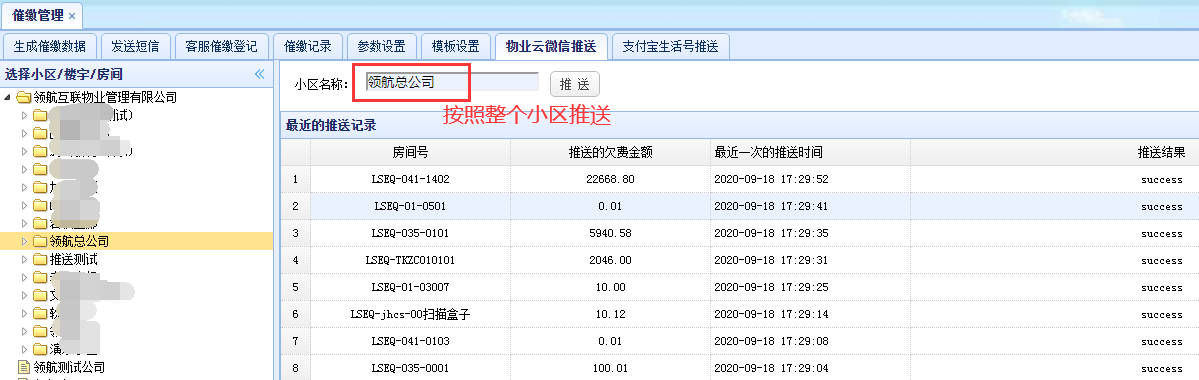
Task: Click timestamp 2020-09-18 17:29:41
Action: coord(772,206)
